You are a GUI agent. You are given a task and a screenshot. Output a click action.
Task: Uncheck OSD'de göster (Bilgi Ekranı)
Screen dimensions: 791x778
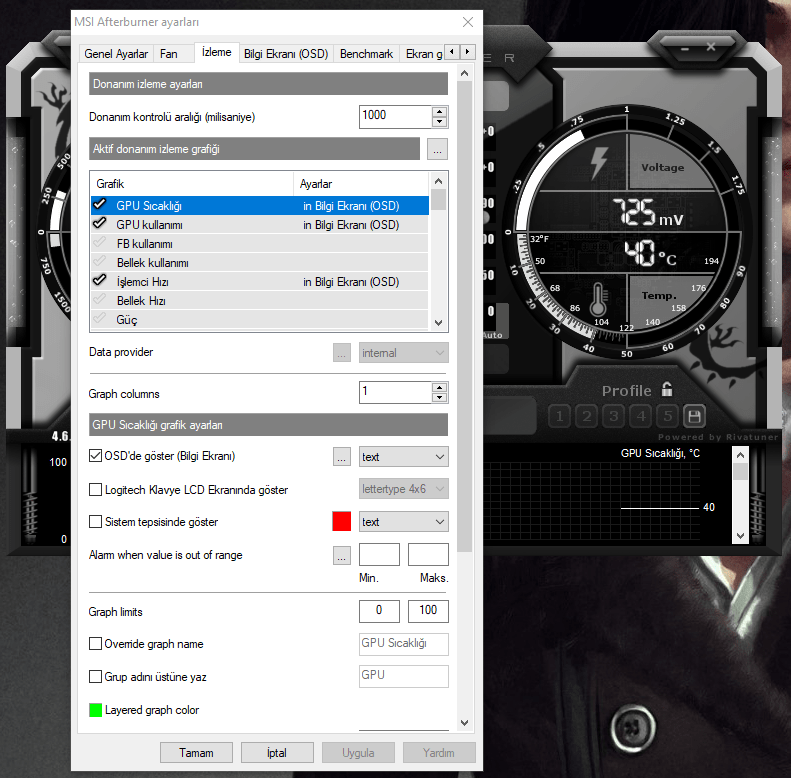tap(95, 456)
